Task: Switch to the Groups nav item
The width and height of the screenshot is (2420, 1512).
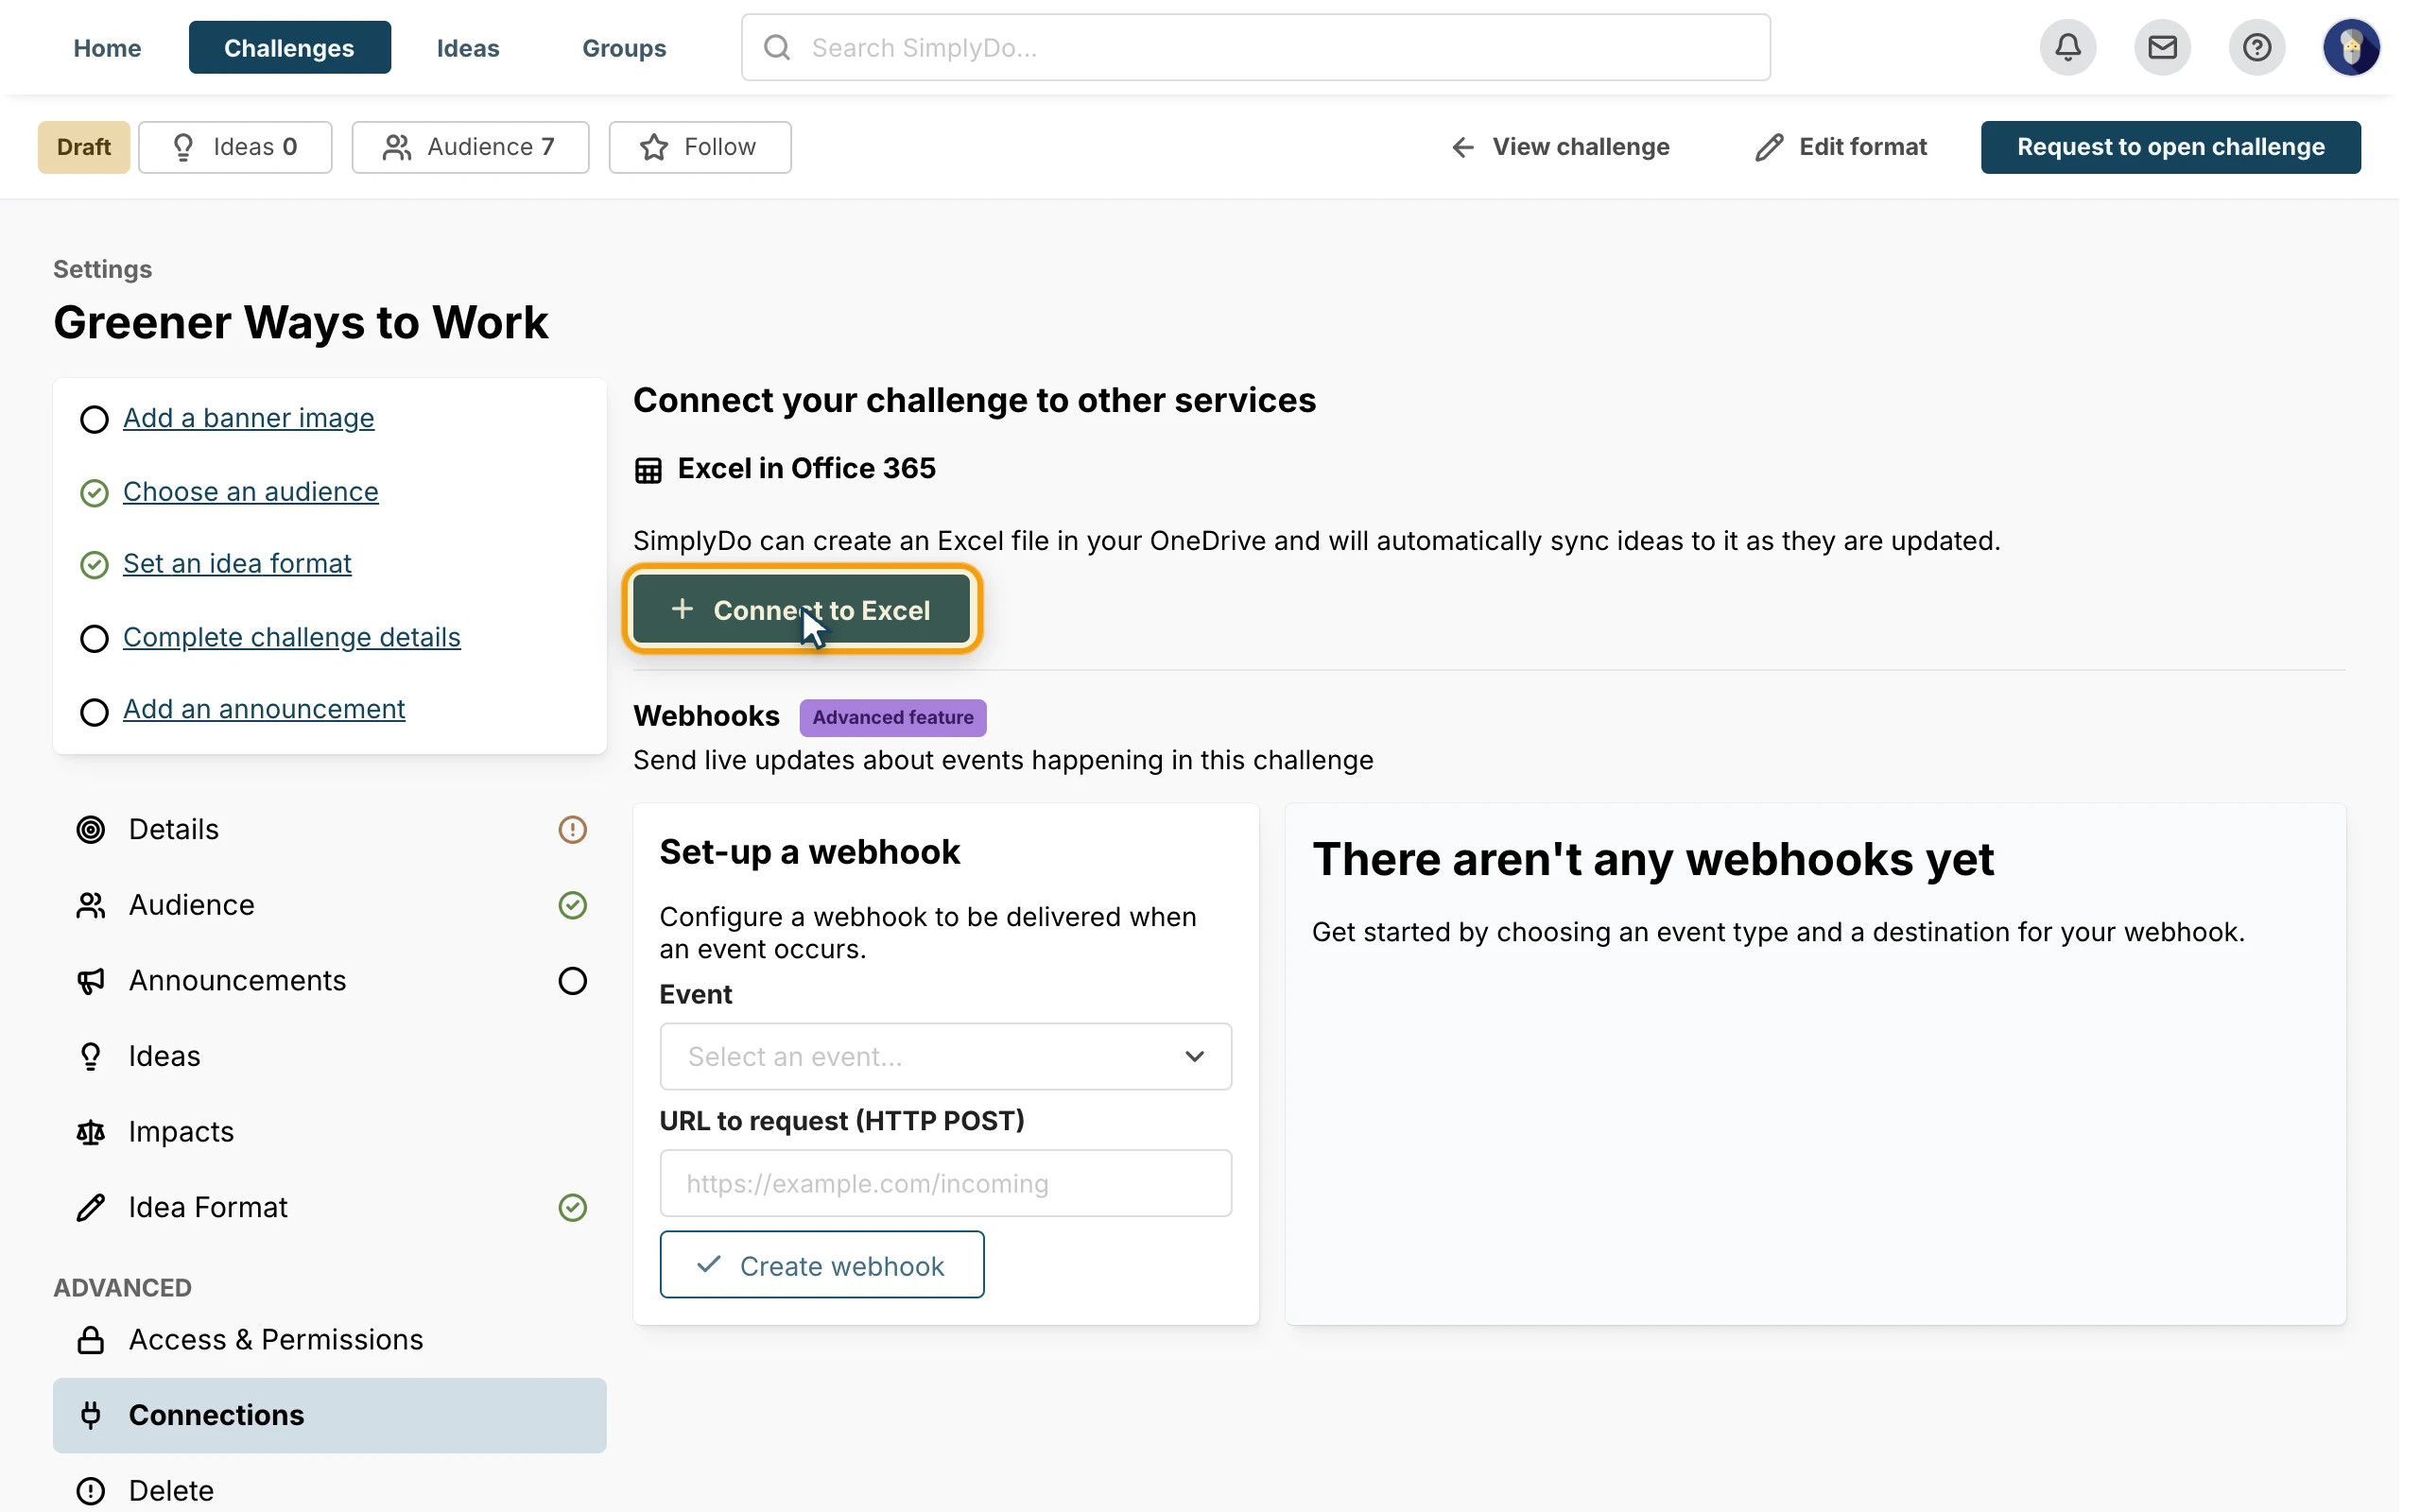Action: coord(624,47)
